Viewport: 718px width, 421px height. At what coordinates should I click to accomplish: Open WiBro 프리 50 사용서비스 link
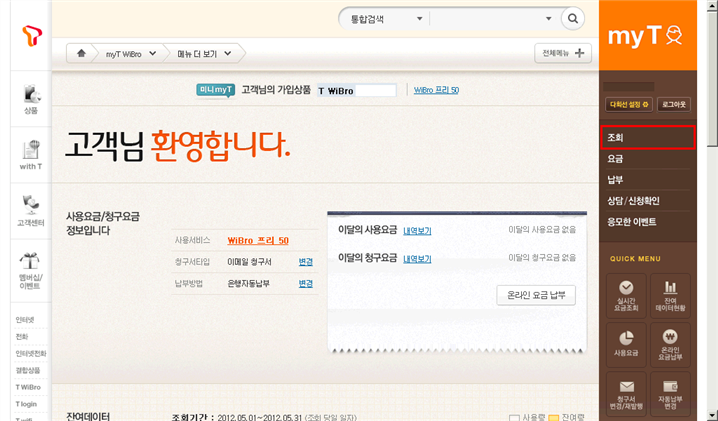click(x=258, y=241)
